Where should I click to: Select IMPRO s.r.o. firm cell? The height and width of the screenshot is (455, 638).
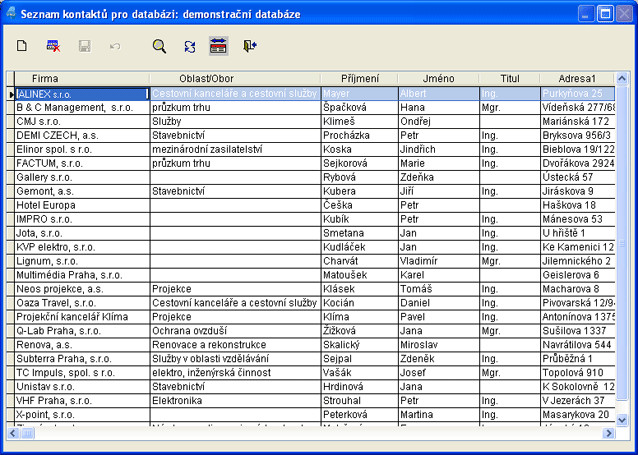click(x=82, y=219)
